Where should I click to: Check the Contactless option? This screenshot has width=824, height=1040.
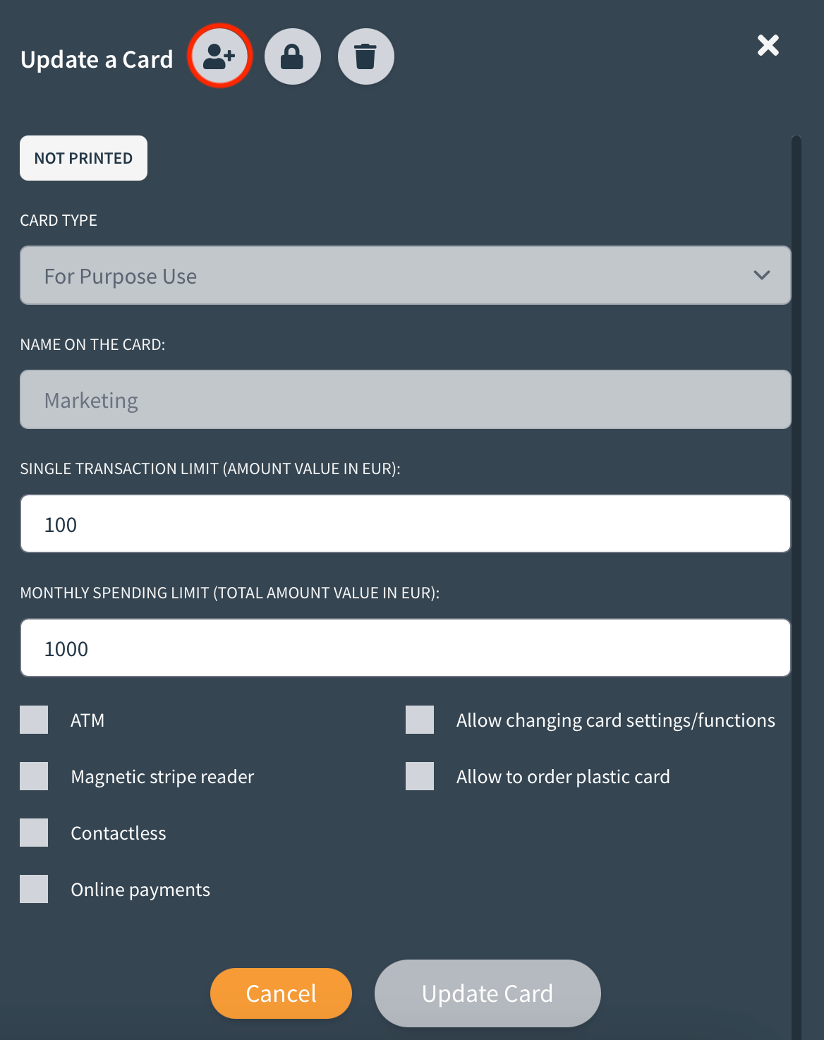(34, 832)
